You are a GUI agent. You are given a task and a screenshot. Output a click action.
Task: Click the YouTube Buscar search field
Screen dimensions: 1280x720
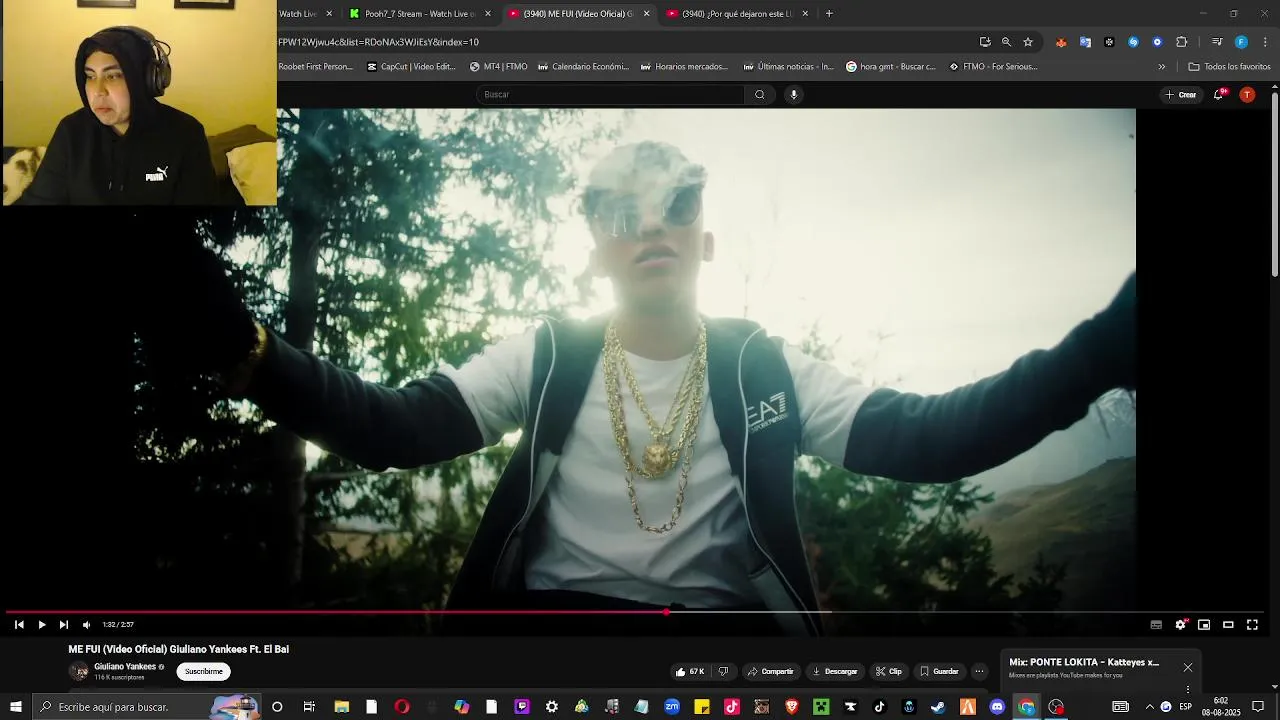[610, 95]
